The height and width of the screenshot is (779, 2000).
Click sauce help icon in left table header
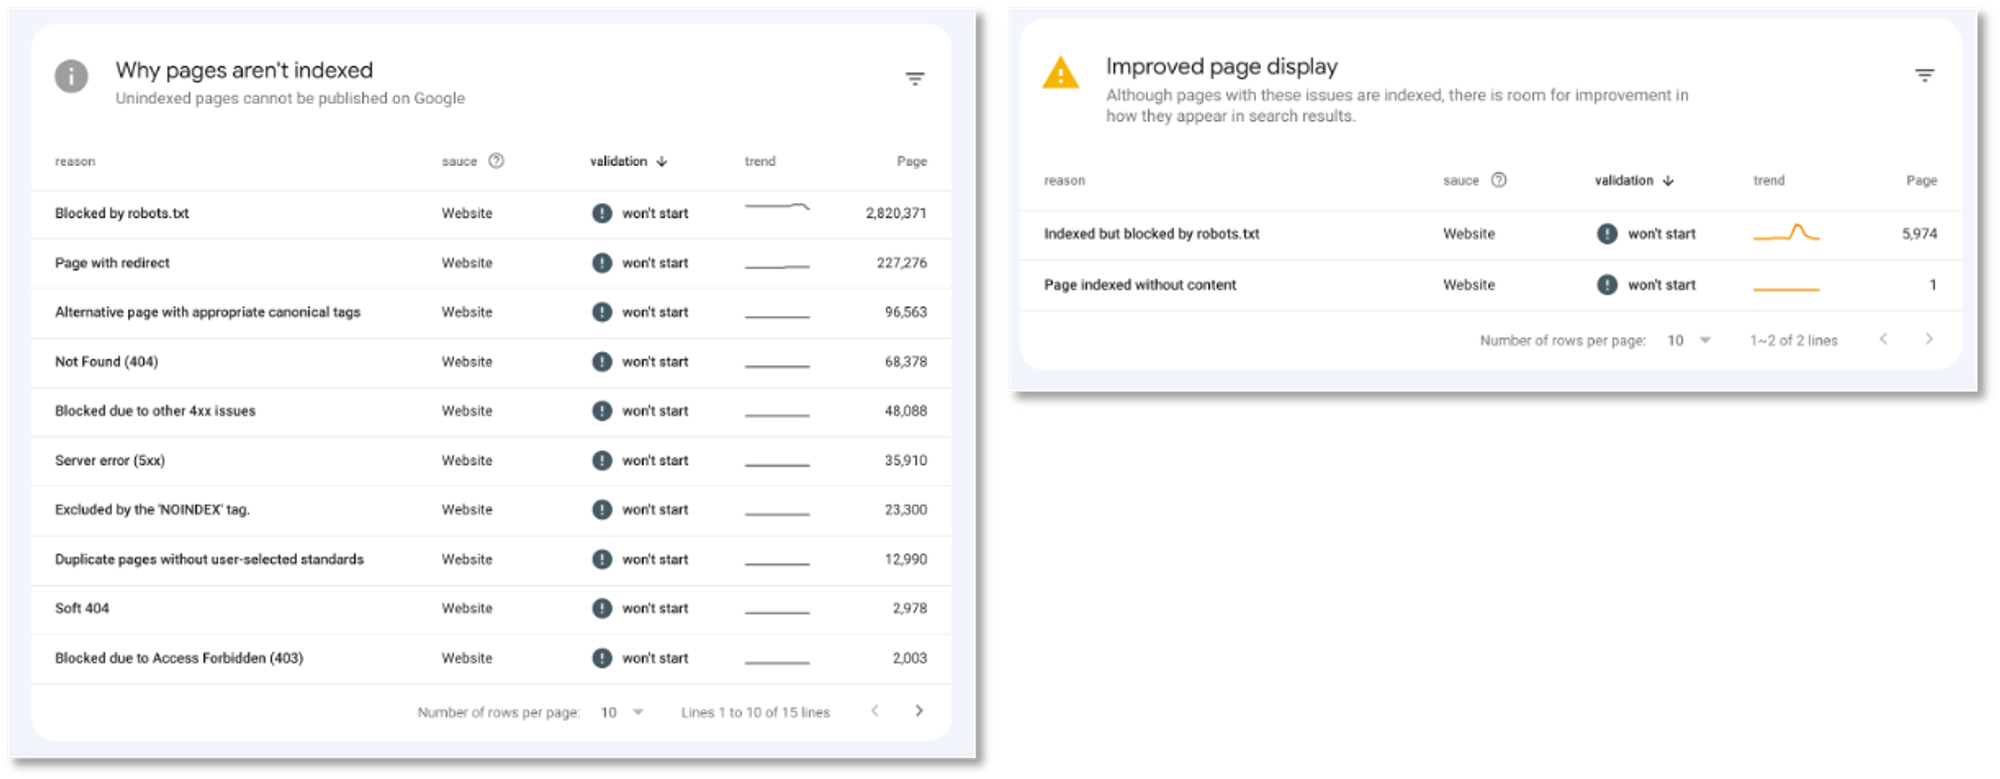[x=496, y=161]
